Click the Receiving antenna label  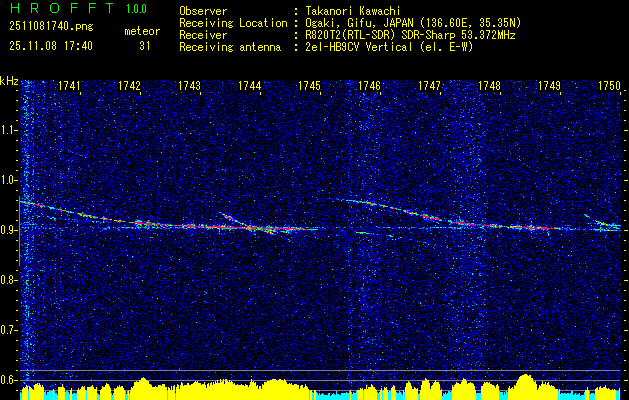point(230,47)
